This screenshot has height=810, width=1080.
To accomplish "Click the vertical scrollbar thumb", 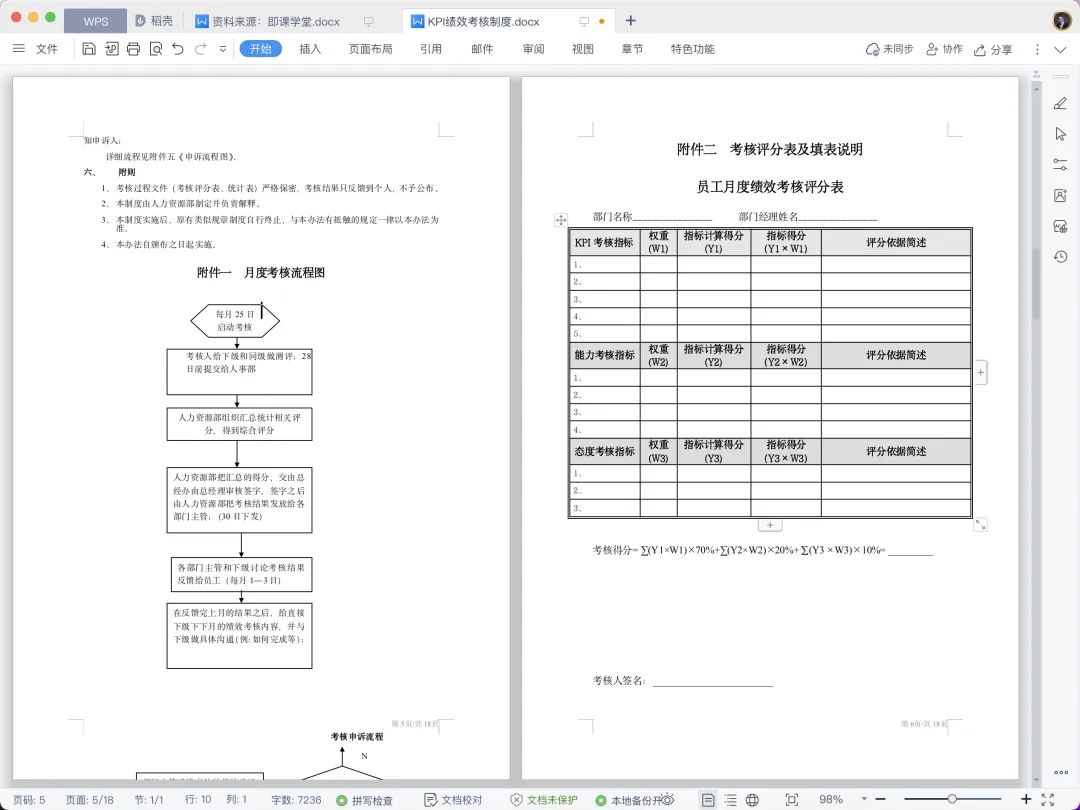I will [1036, 283].
